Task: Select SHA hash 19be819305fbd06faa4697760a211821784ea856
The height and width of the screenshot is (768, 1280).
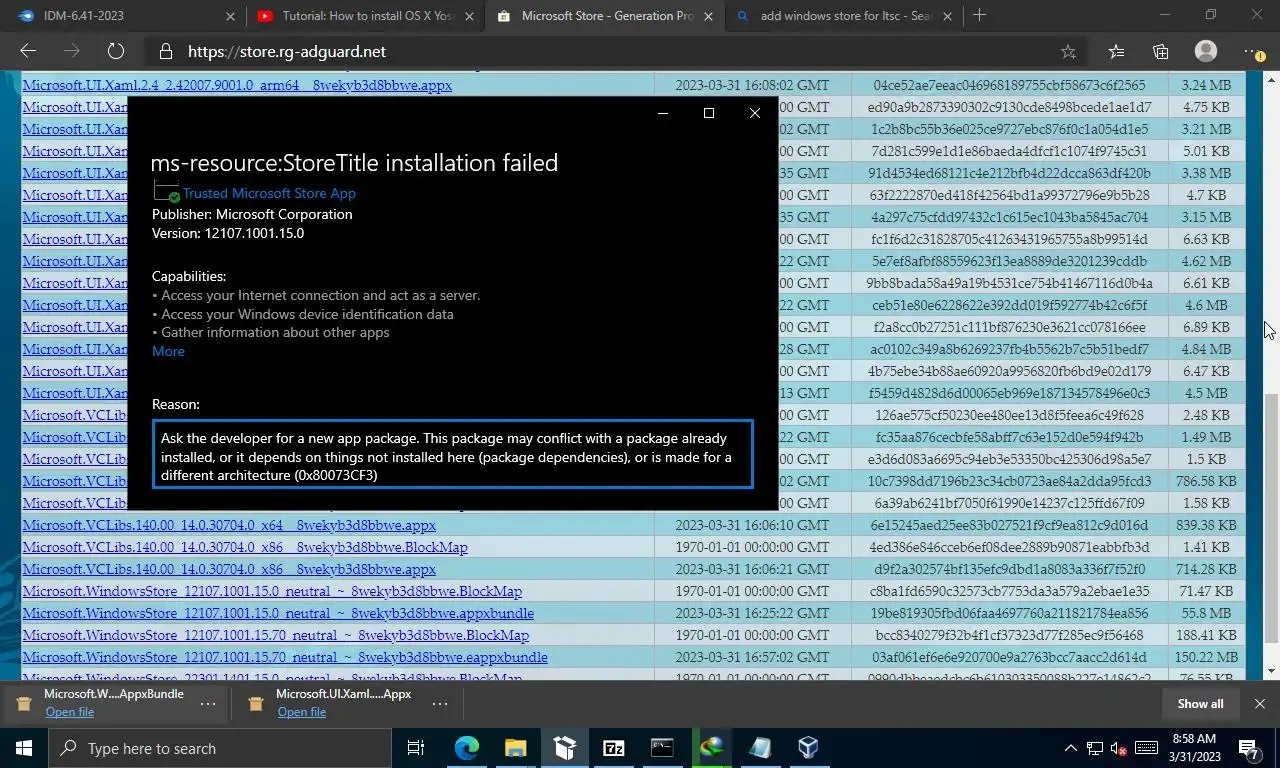Action: (x=1009, y=613)
